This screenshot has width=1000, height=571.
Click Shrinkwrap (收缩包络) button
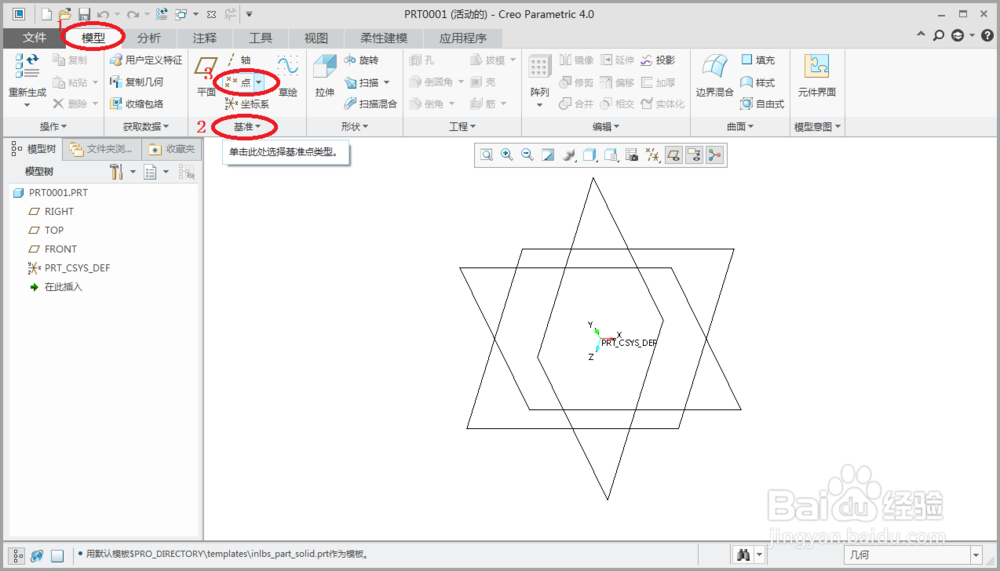point(136,103)
